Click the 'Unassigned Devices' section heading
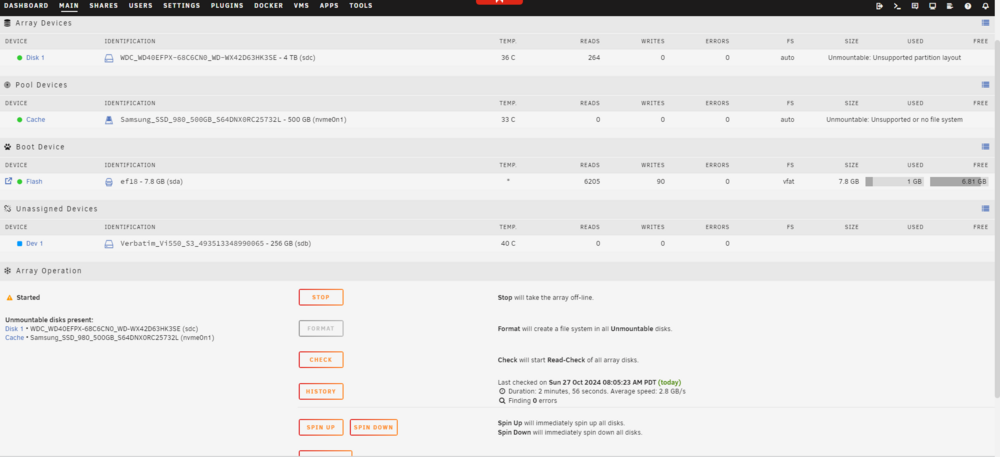Screen dimensions: 1000x457 pyautogui.click(x=57, y=209)
